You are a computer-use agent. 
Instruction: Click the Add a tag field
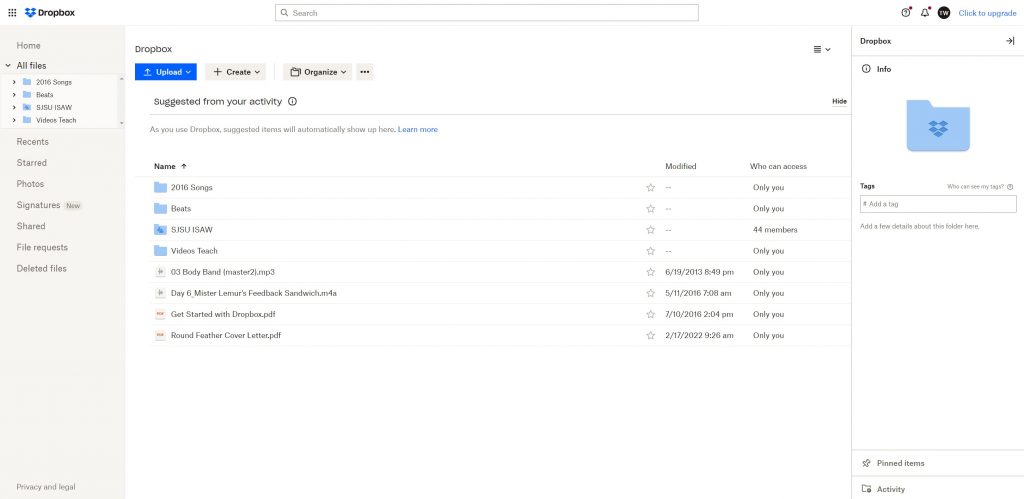coord(938,204)
